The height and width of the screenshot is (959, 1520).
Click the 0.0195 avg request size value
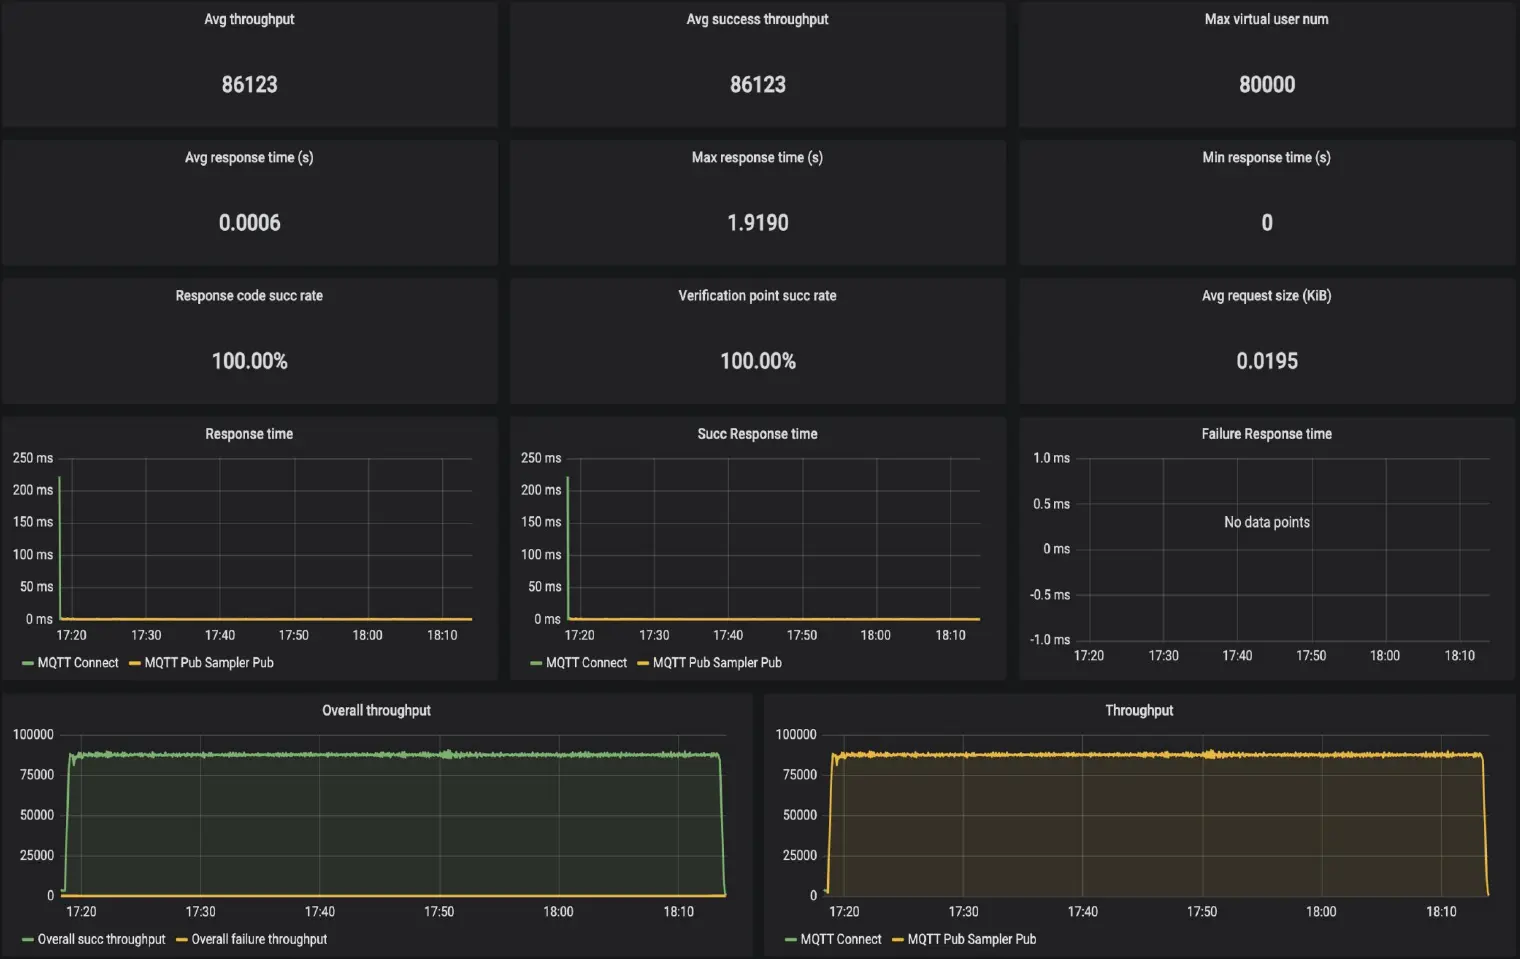point(1266,360)
